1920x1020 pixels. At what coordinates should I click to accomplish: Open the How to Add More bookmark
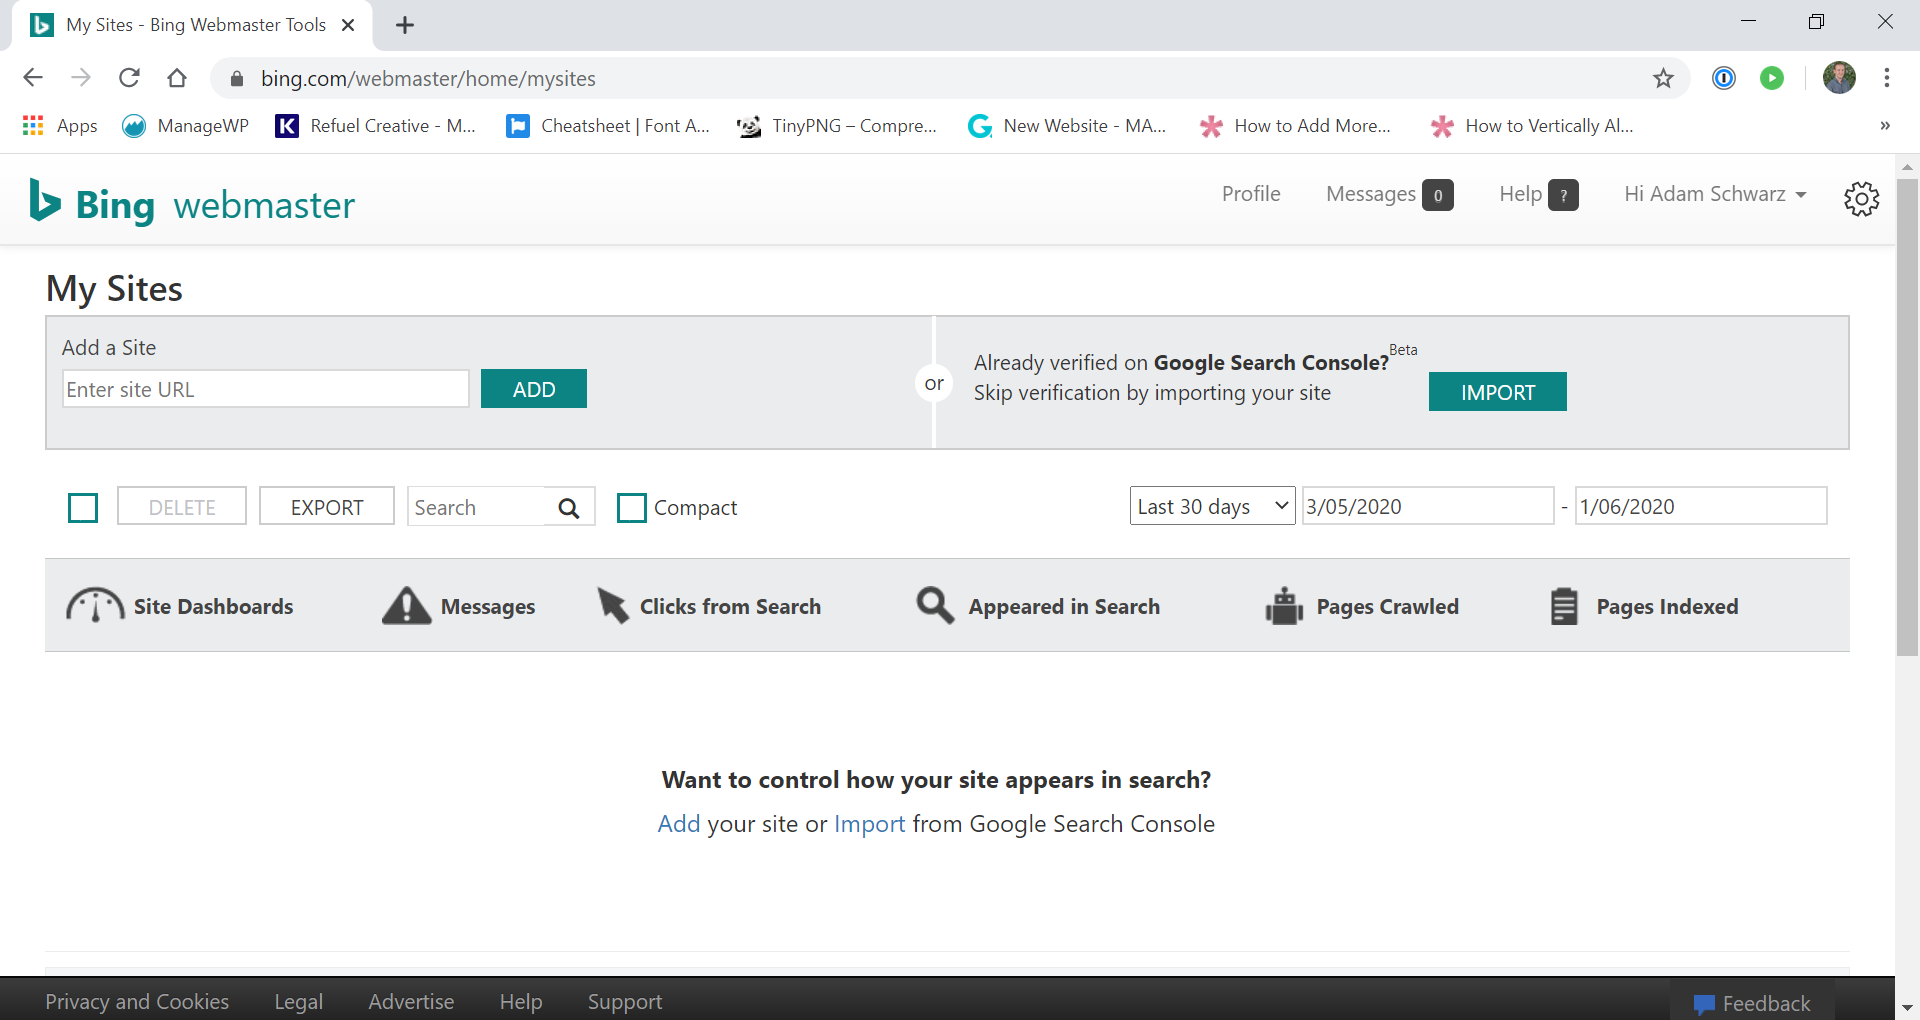click(1296, 126)
